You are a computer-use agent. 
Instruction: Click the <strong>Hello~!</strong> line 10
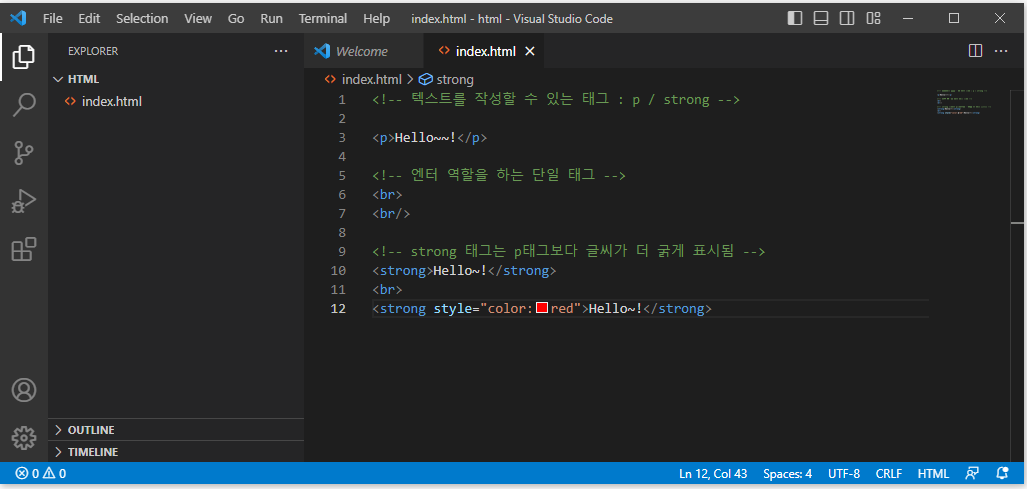coord(464,270)
